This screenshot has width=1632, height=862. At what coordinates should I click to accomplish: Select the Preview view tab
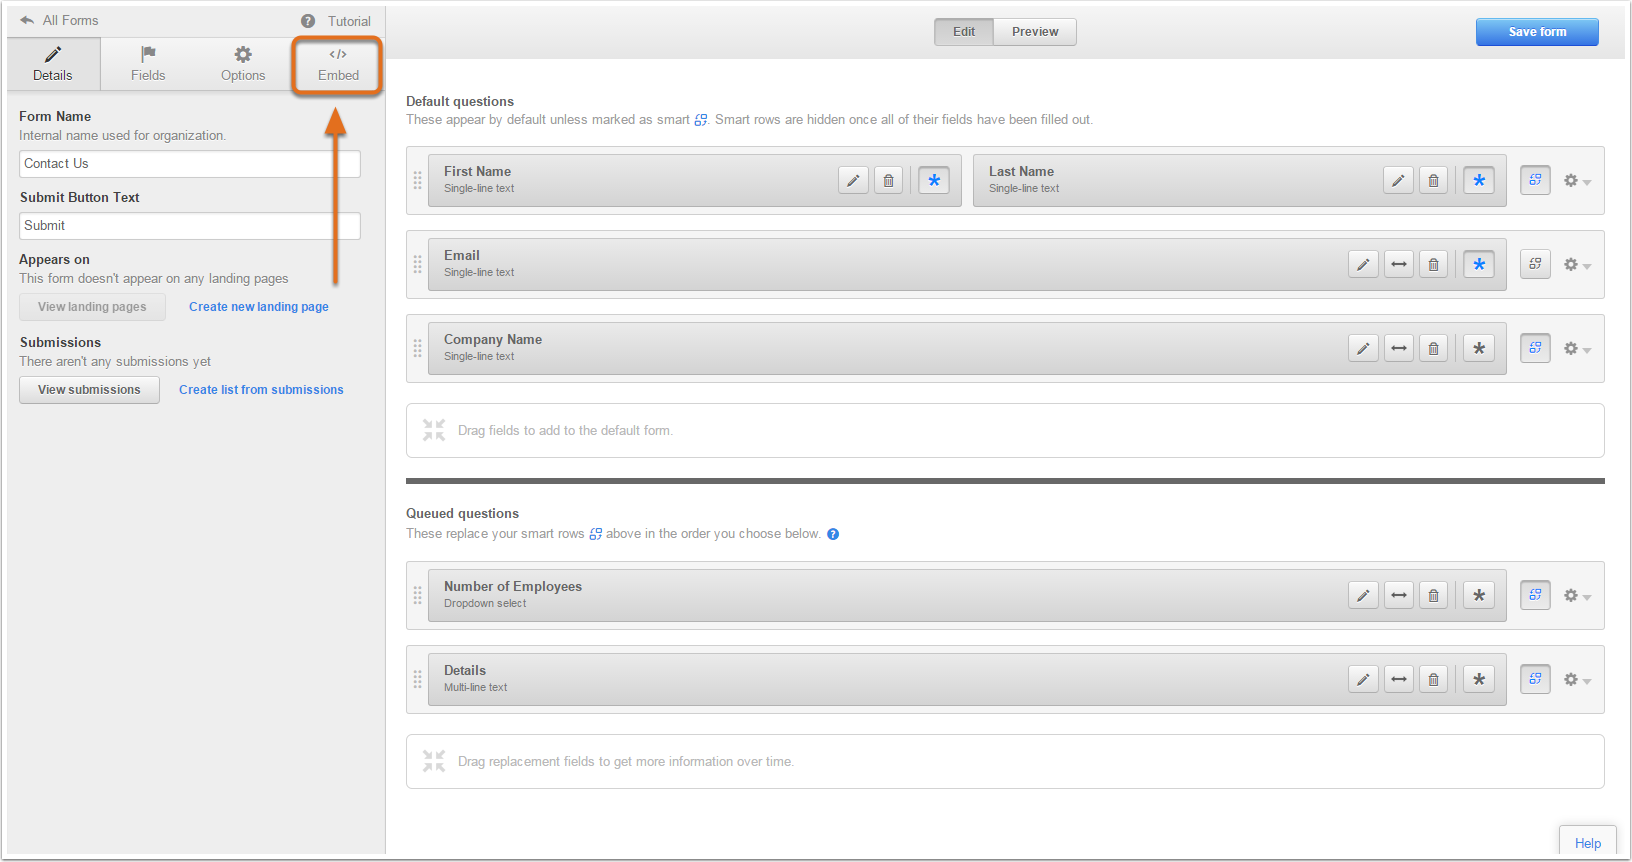coord(1035,32)
